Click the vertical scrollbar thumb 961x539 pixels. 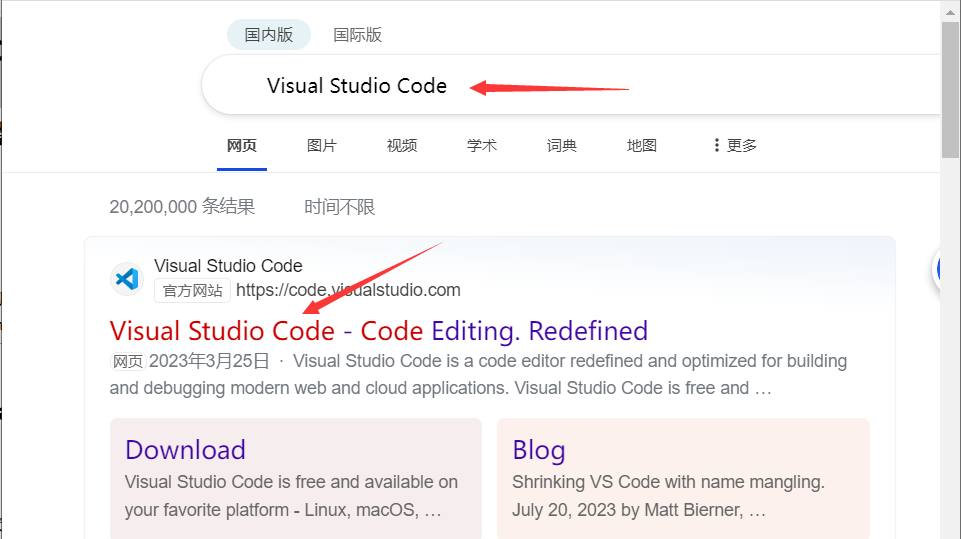click(951, 90)
